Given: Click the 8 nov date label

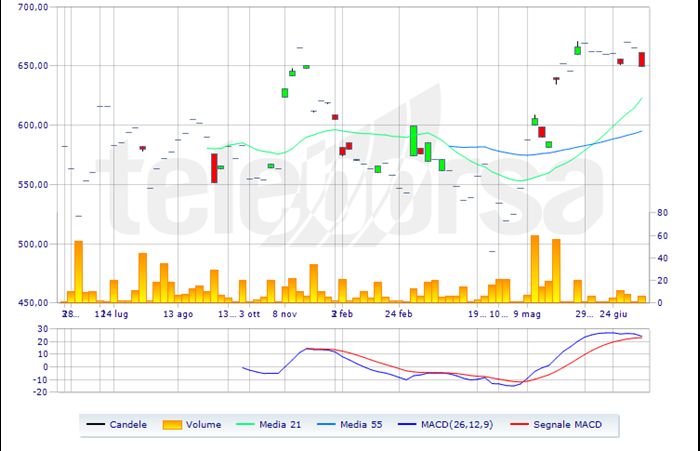Looking at the screenshot, I should [x=285, y=314].
